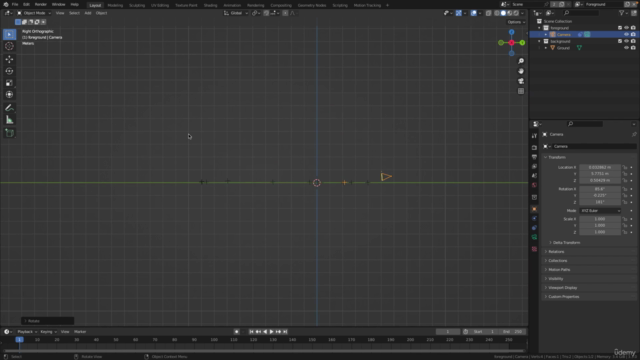Screen dimensions: 640x360
Task: Open the timeline Keying popover
Action: click(48, 332)
